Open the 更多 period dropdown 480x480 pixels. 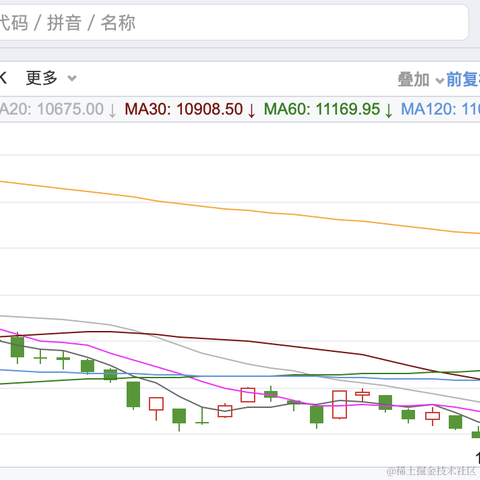click(x=51, y=78)
